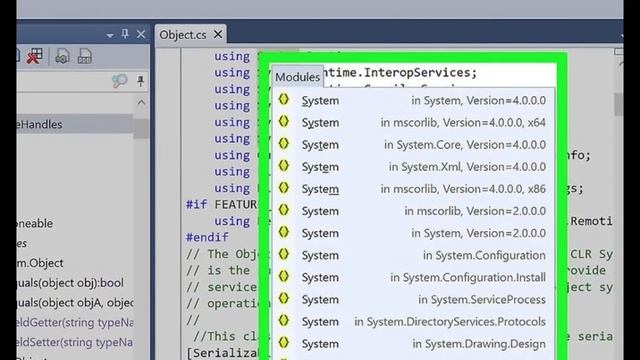Screen dimensions: 640x360
Task: Choose System in System.Configuration.Install entry
Action: click(x=412, y=277)
